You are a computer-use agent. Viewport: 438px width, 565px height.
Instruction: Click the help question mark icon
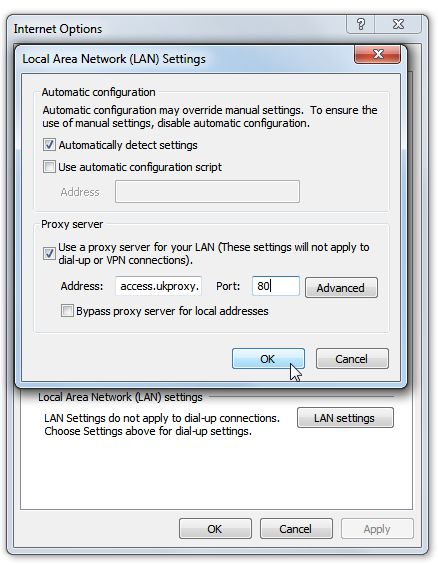pos(361,25)
